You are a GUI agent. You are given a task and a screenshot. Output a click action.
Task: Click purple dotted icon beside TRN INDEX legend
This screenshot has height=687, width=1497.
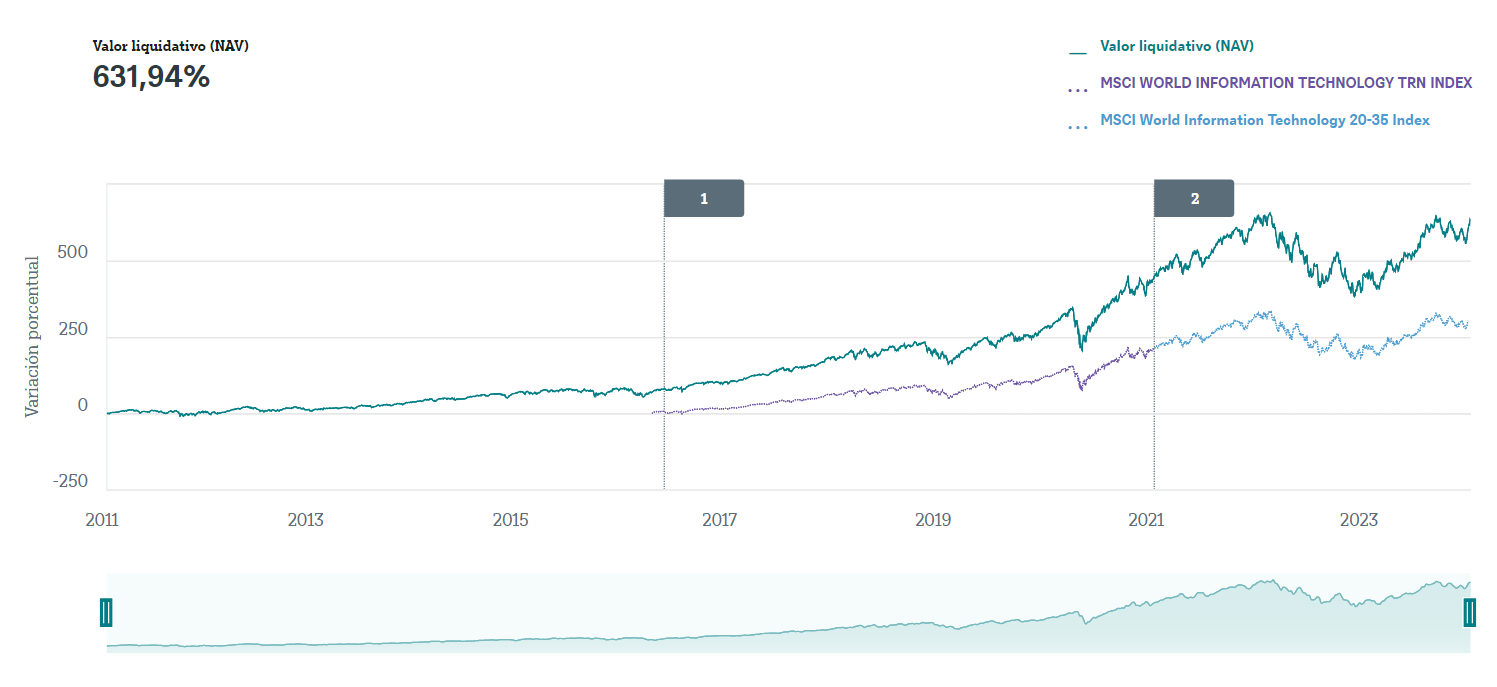(x=1077, y=90)
